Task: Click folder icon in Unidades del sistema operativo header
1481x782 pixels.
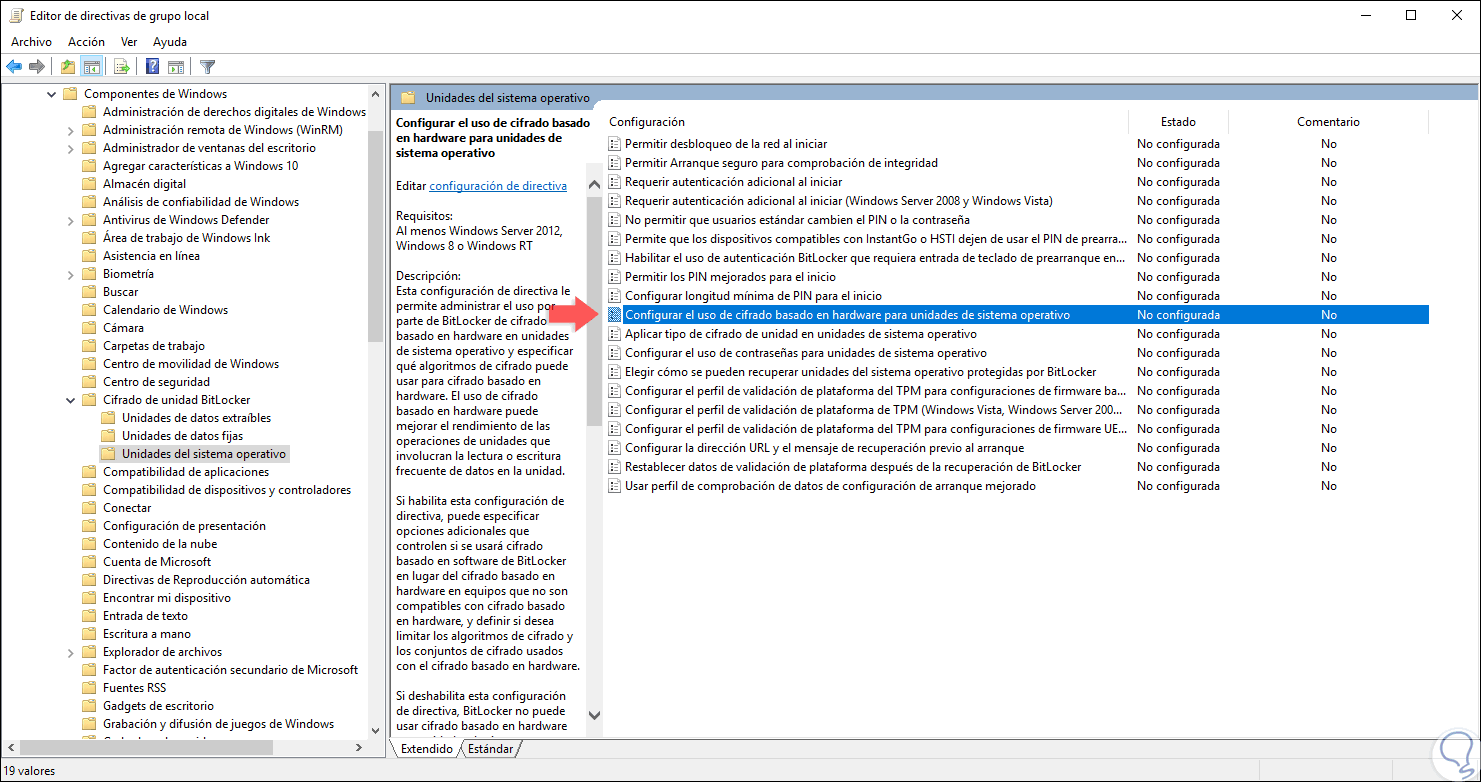Action: pos(408,98)
